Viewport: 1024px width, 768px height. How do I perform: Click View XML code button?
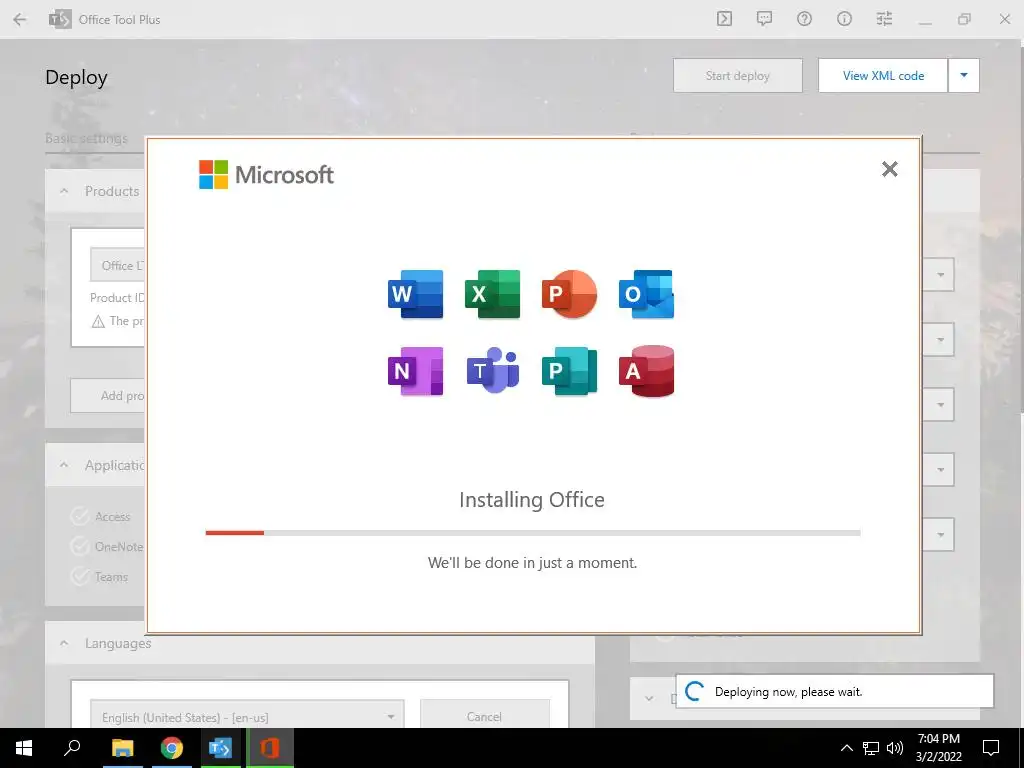[x=883, y=76]
